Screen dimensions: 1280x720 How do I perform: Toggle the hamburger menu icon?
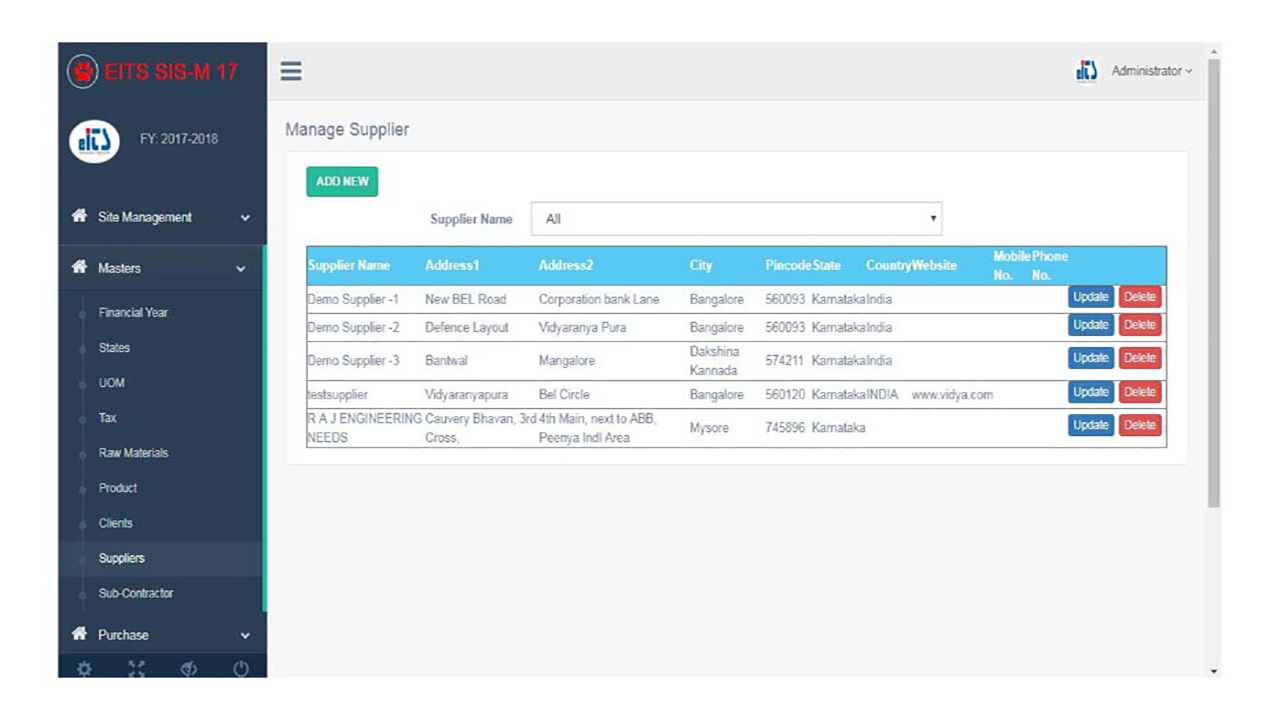[291, 71]
